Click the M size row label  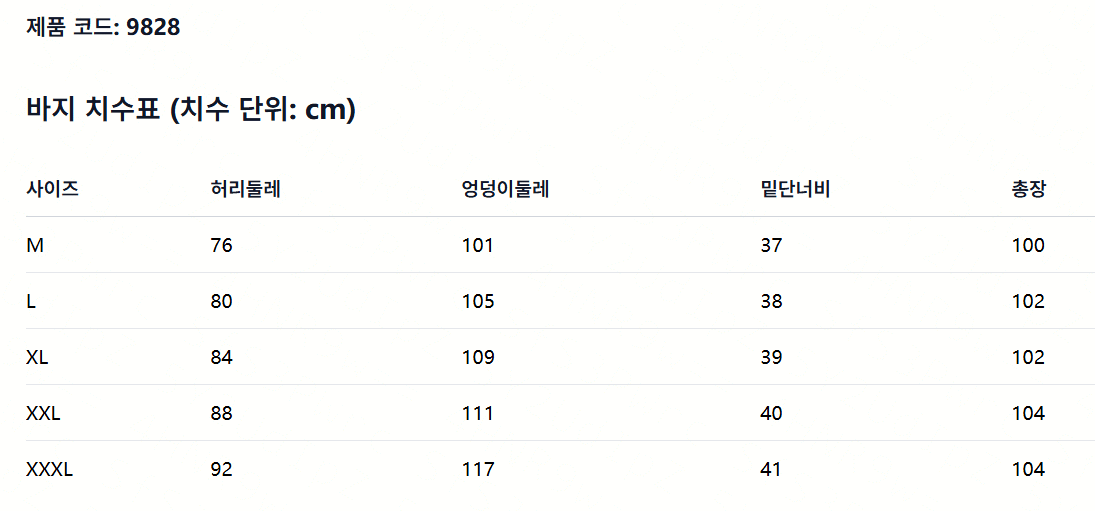tap(34, 246)
